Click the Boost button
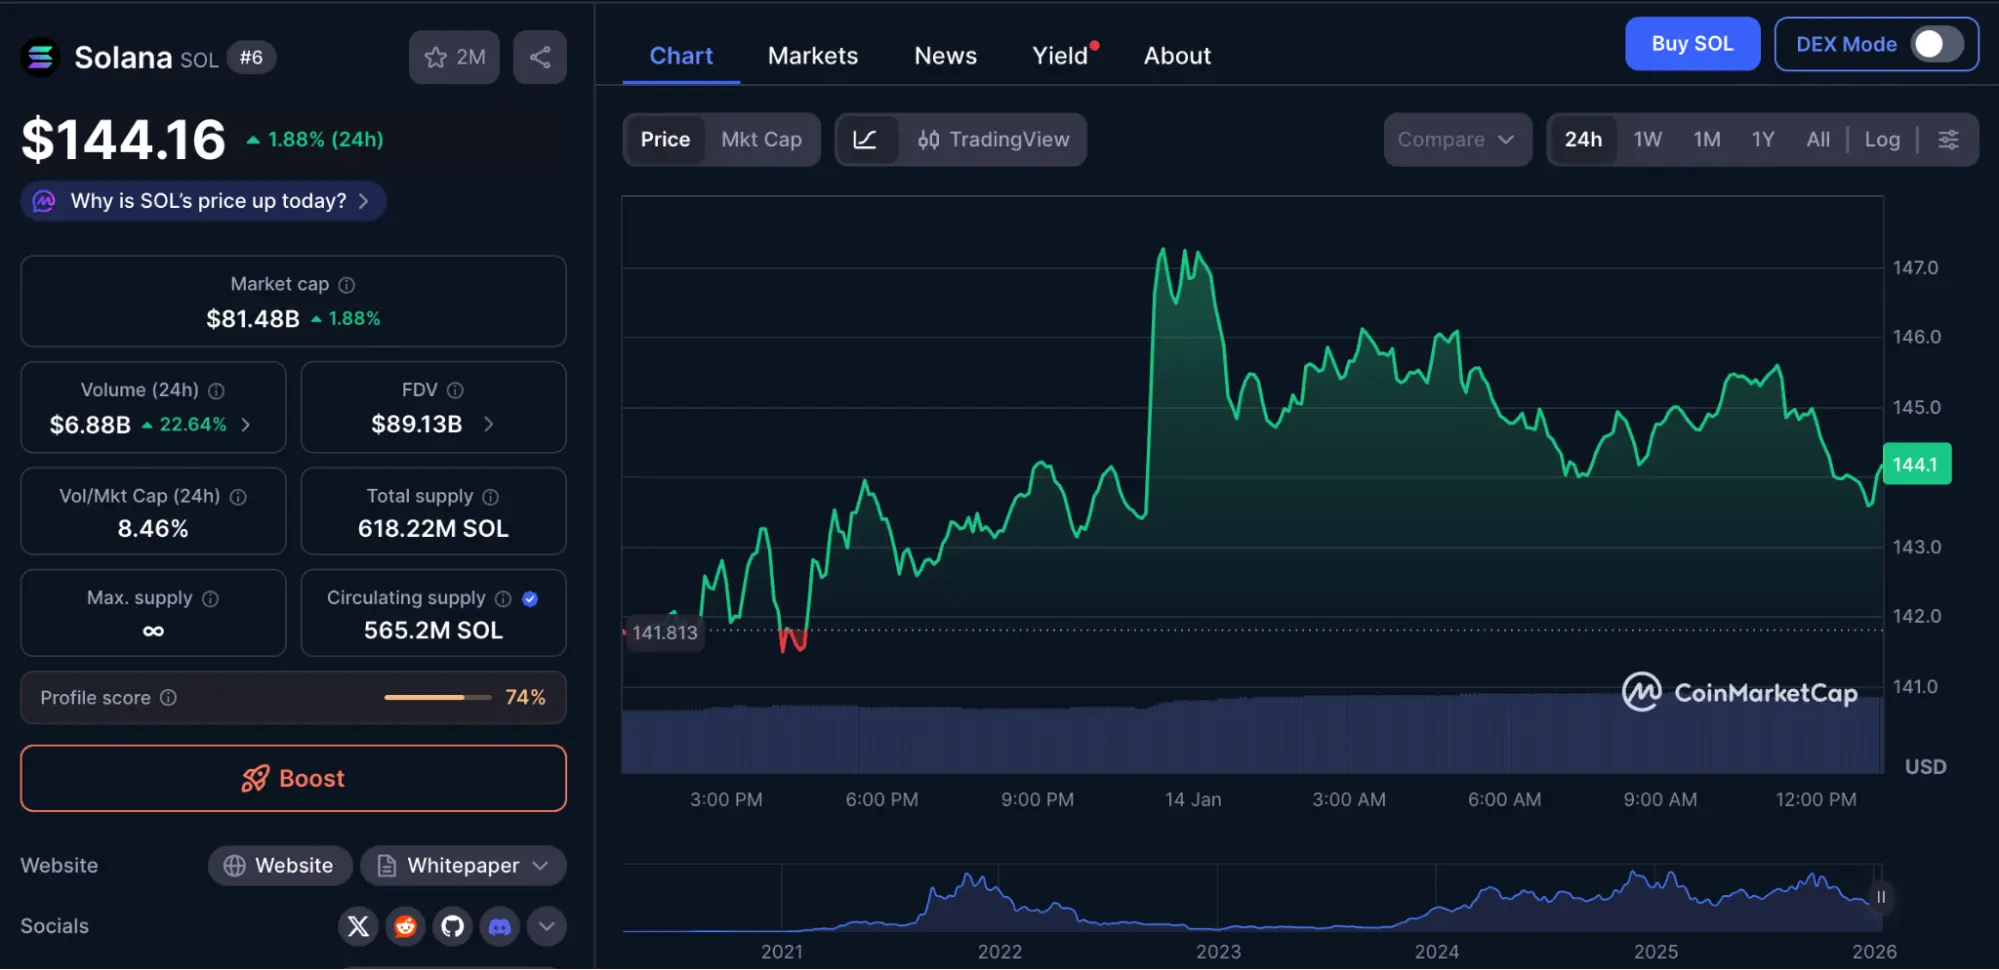Screen dimensions: 1999x970 coord(292,778)
